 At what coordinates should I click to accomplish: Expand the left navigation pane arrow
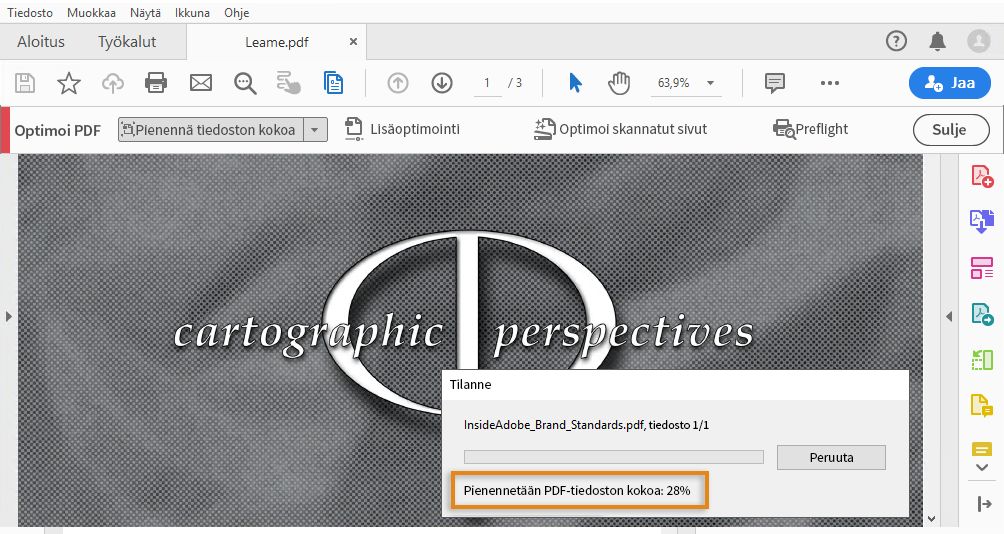(8, 316)
